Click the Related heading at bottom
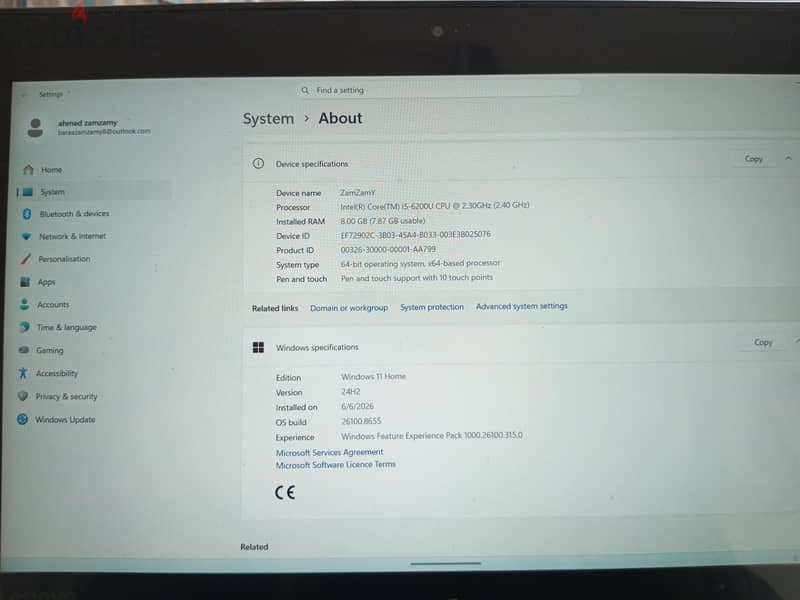Screen dimensions: 800x600 point(254,547)
